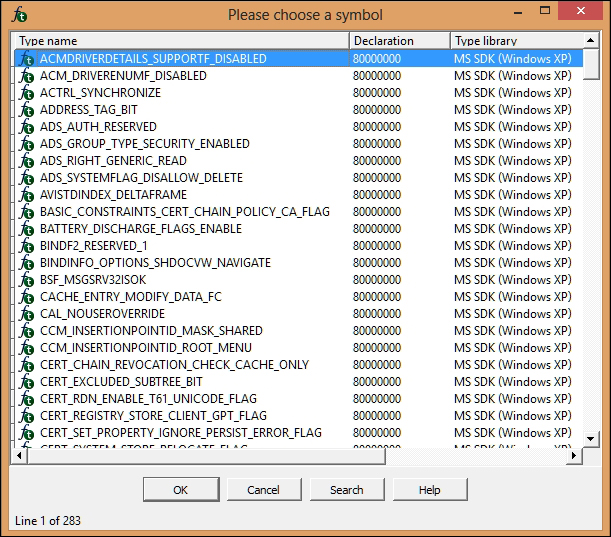Image resolution: width=611 pixels, height=537 pixels.
Task: Click the vertical scrollbar down arrow
Action: click(591, 439)
